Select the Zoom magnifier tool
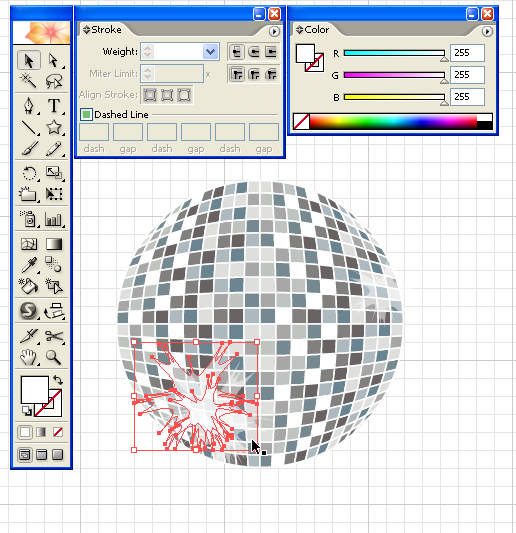Viewport: 516px width, 533px height. 54,357
